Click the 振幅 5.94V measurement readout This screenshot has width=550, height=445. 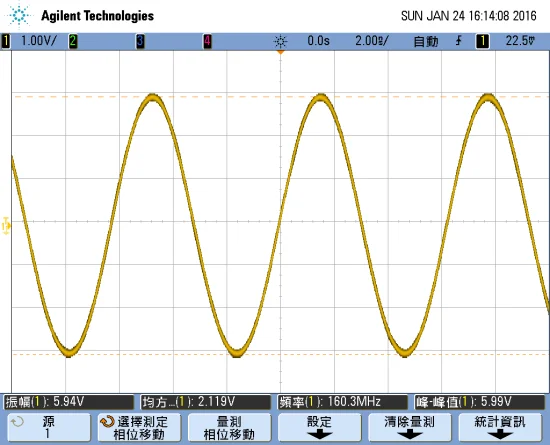[x=69, y=402]
